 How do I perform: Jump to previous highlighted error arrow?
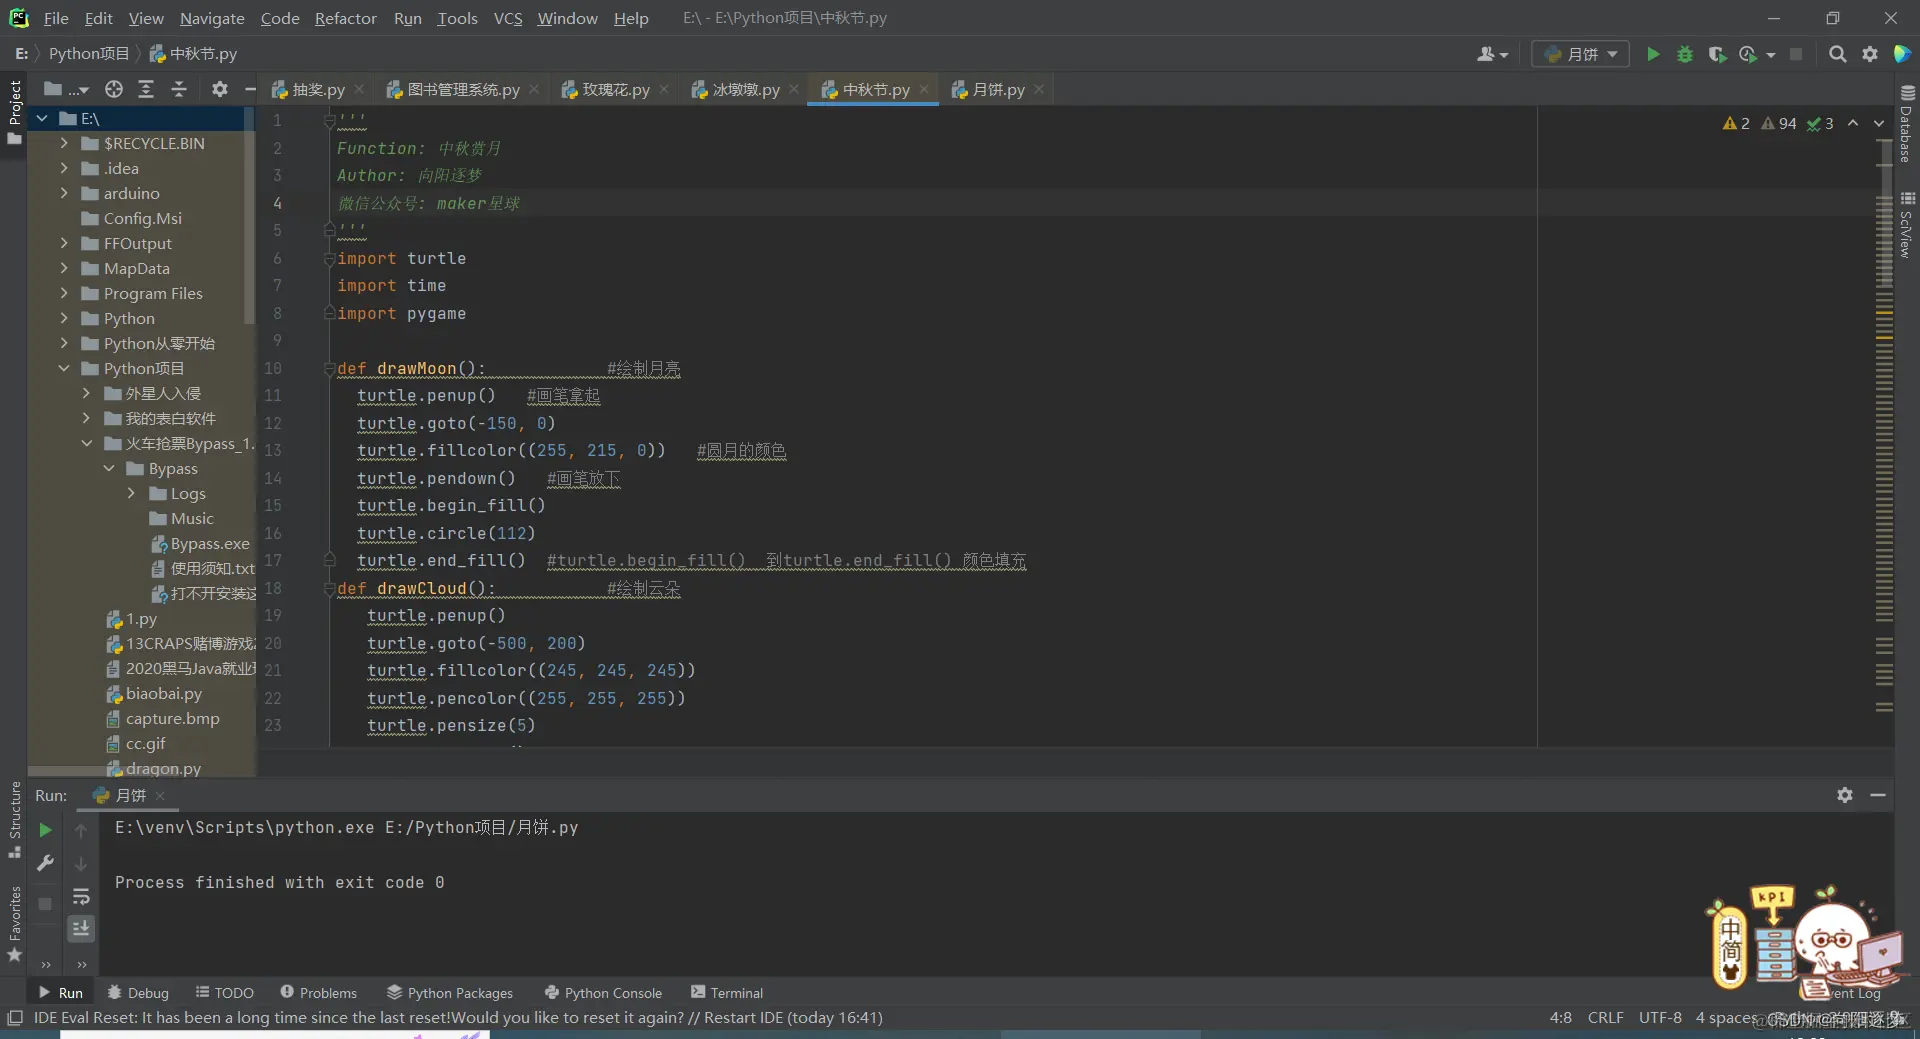point(1853,123)
